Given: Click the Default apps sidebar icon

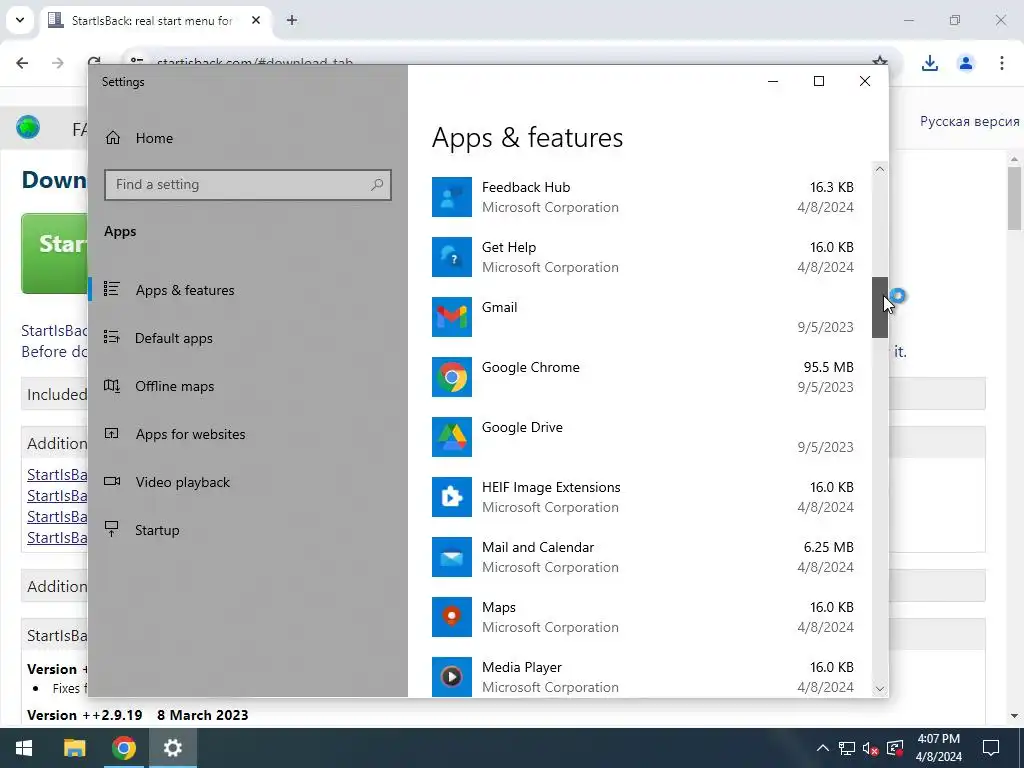Looking at the screenshot, I should tap(112, 337).
